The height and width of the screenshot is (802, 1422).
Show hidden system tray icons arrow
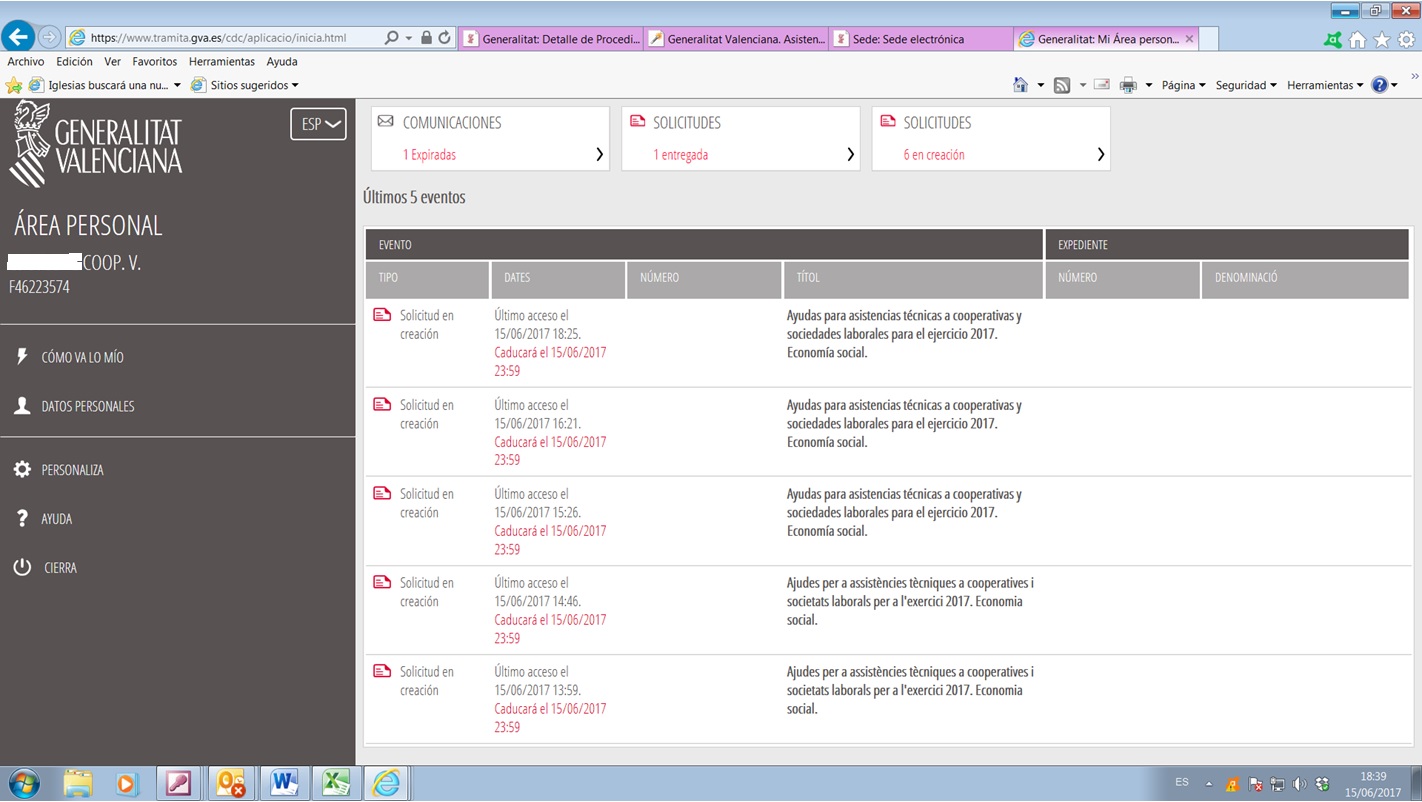coord(1209,784)
